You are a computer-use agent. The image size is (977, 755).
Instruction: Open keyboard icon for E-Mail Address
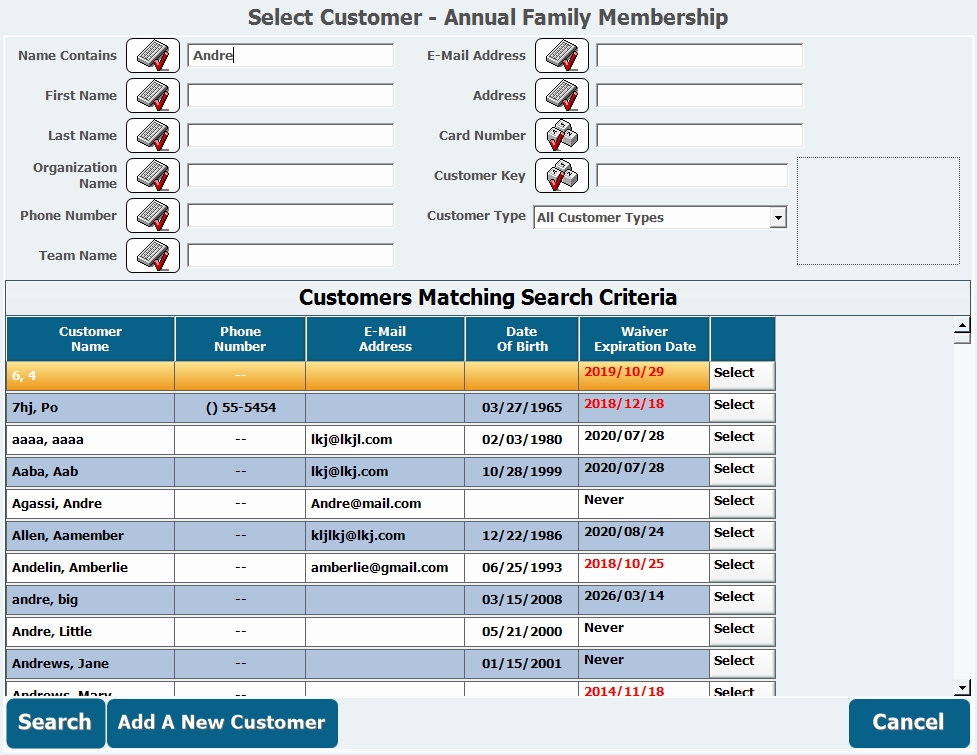(561, 55)
